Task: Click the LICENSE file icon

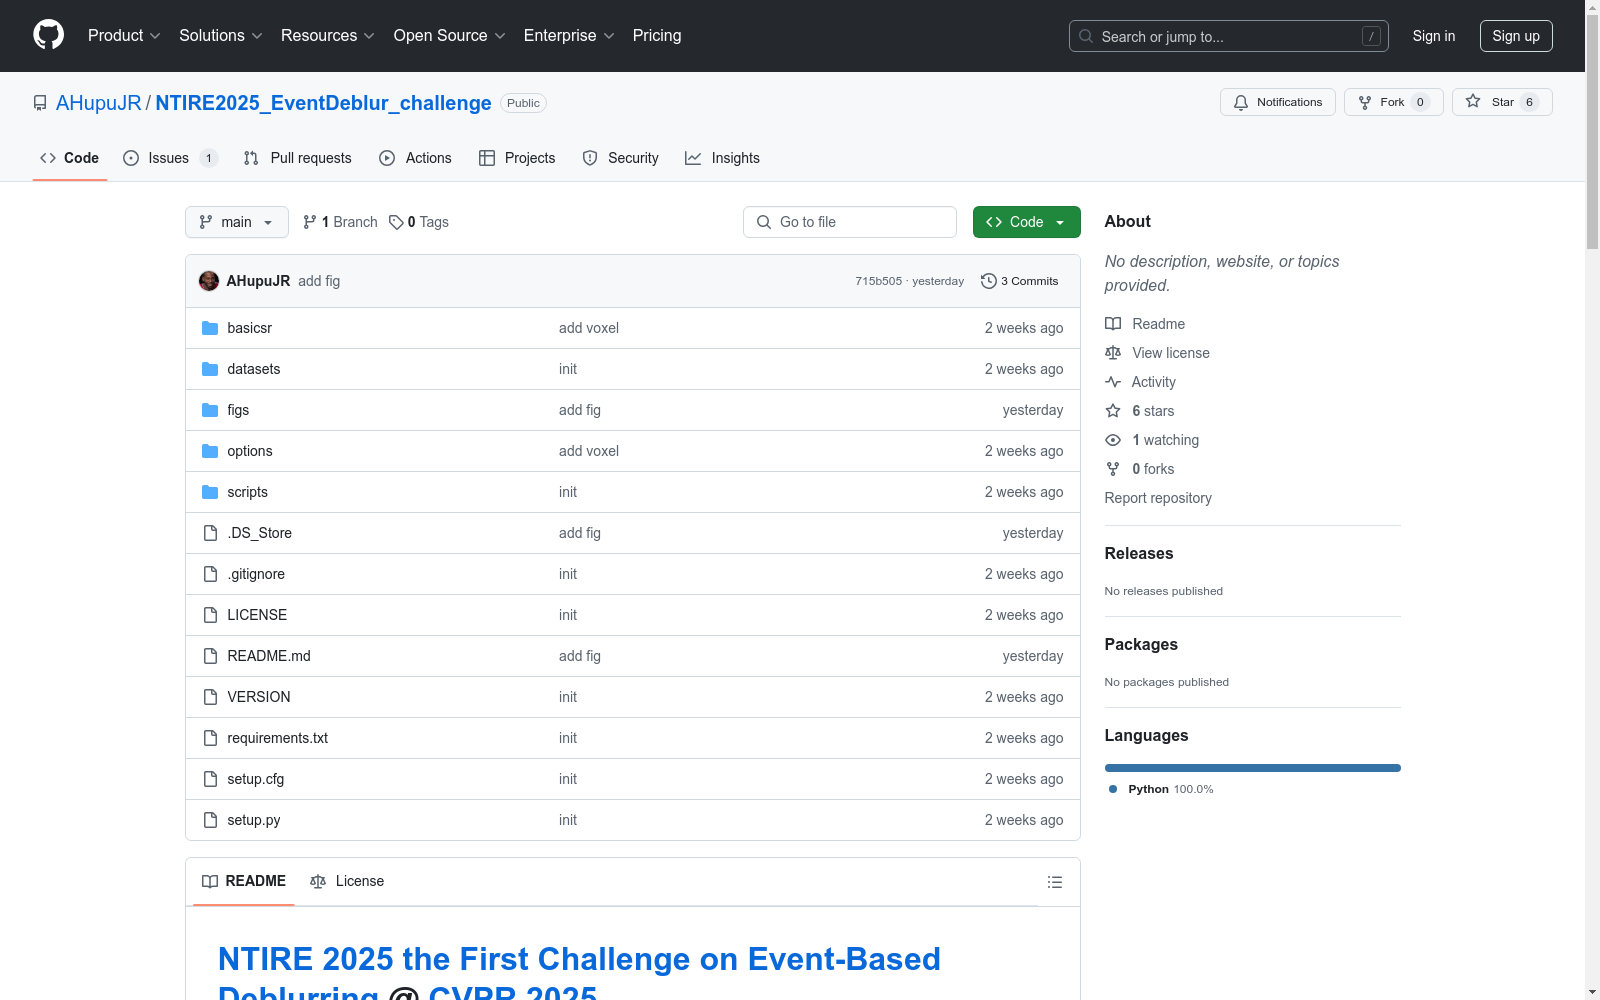Action: tap(210, 615)
